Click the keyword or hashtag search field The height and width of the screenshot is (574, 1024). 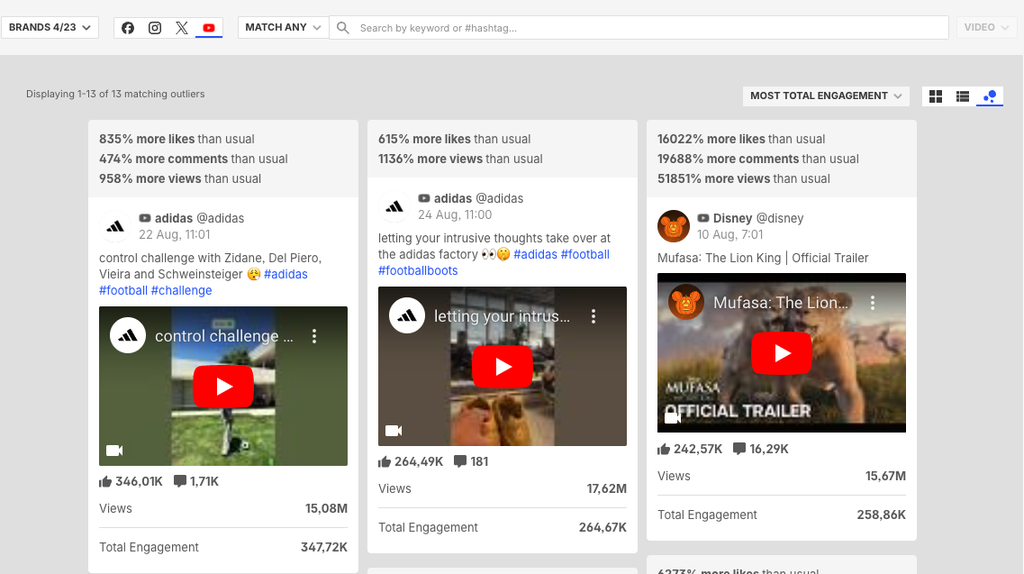point(640,28)
